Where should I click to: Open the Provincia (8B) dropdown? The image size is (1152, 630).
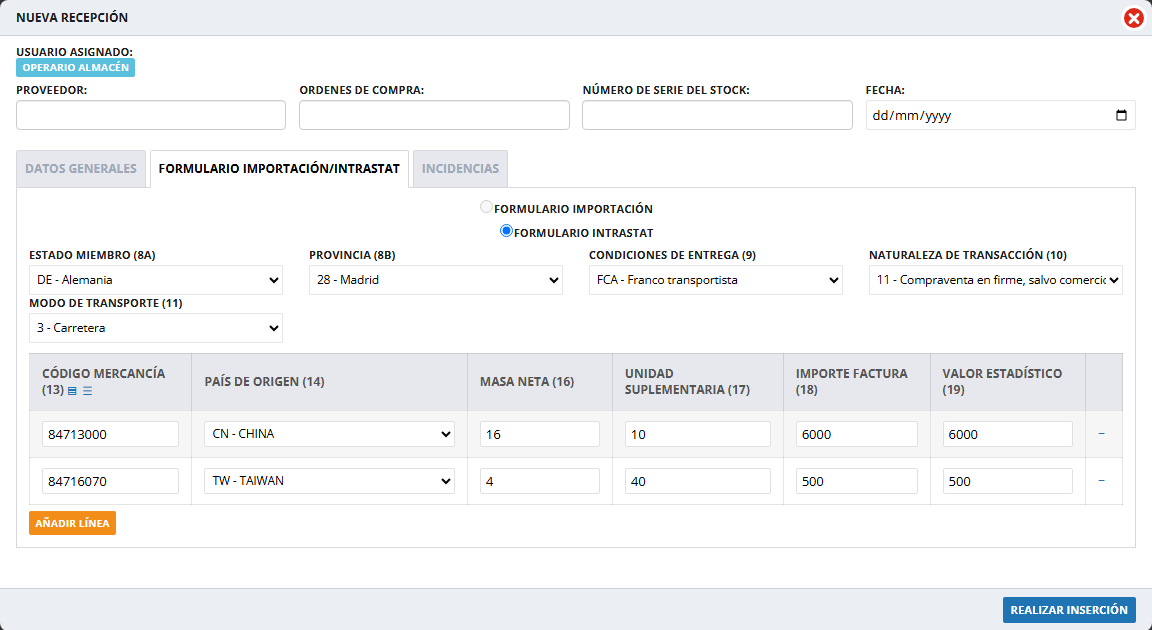436,280
